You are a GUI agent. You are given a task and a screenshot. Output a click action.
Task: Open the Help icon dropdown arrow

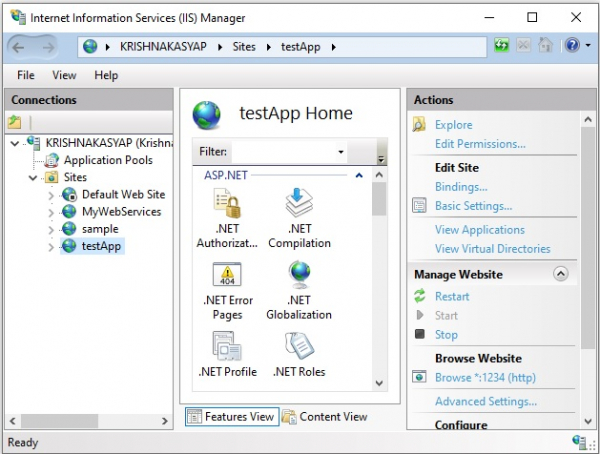pos(588,46)
